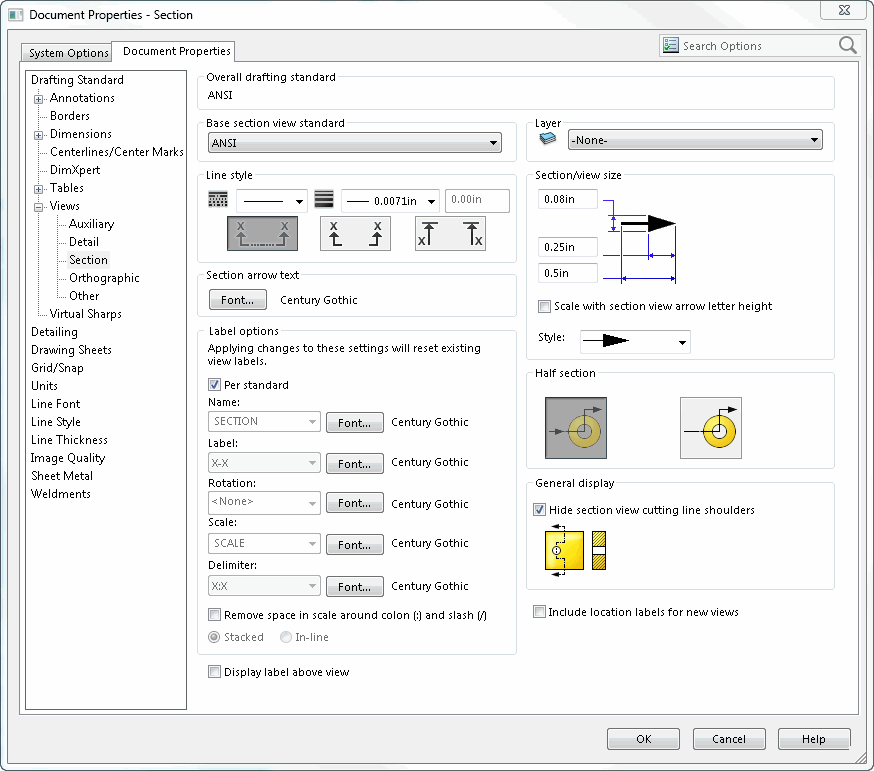Open the 0.0071in line thickness dropdown
Viewport: 874px width, 771px height.
390,201
